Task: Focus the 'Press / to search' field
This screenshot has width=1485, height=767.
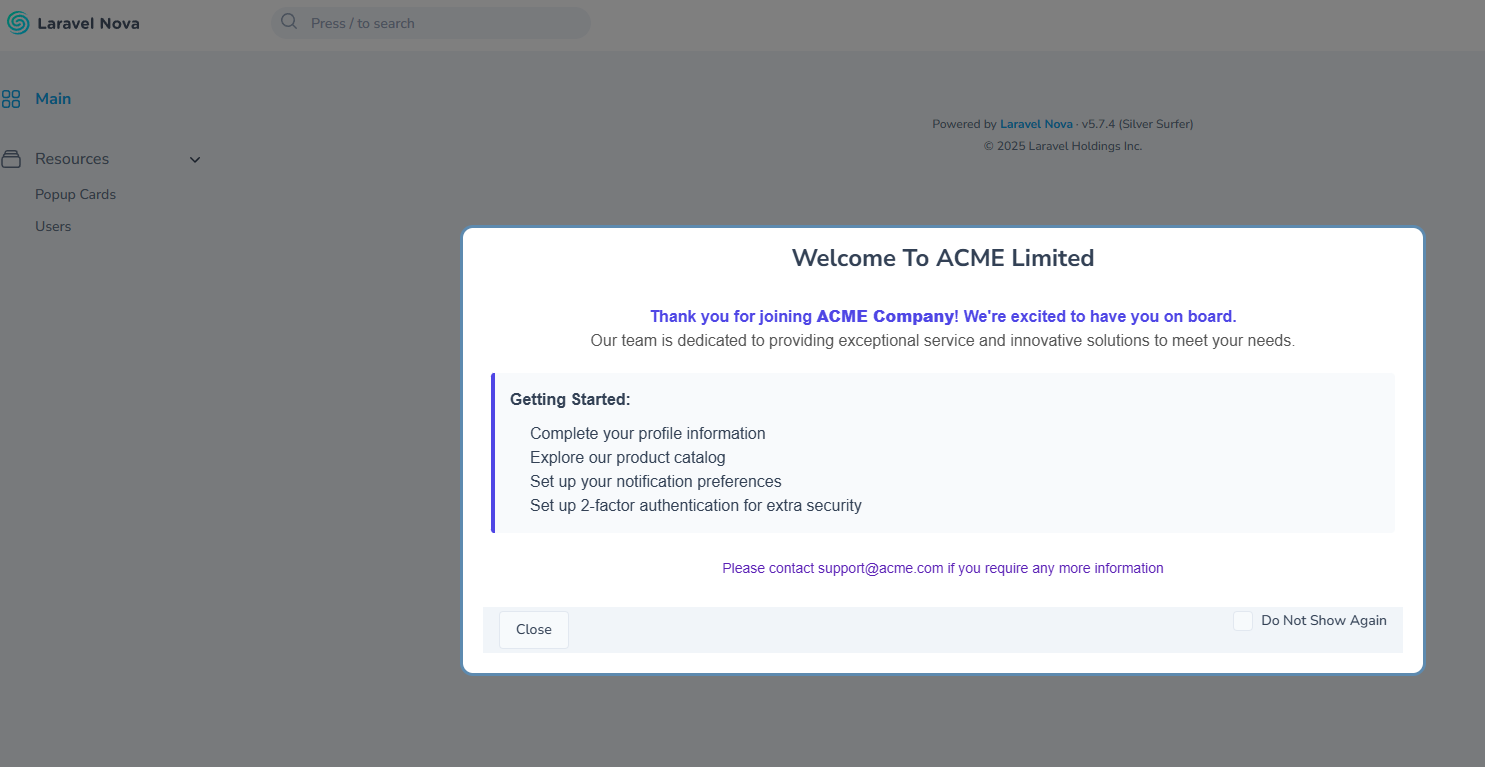Action: 440,23
